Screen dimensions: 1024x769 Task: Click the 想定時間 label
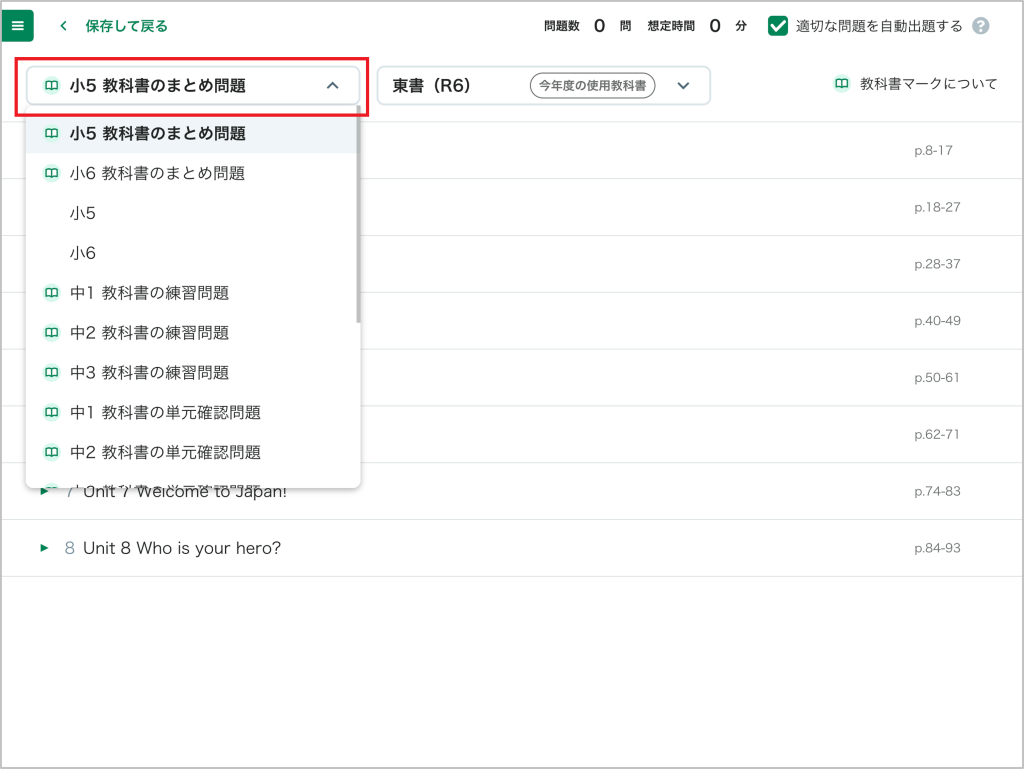pyautogui.click(x=671, y=26)
